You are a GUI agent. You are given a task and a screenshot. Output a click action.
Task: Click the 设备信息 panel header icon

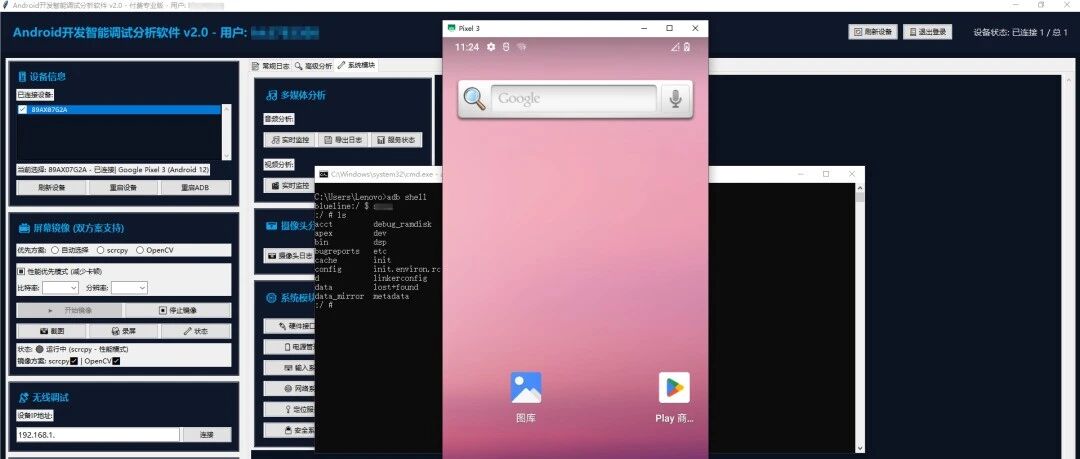(x=22, y=76)
